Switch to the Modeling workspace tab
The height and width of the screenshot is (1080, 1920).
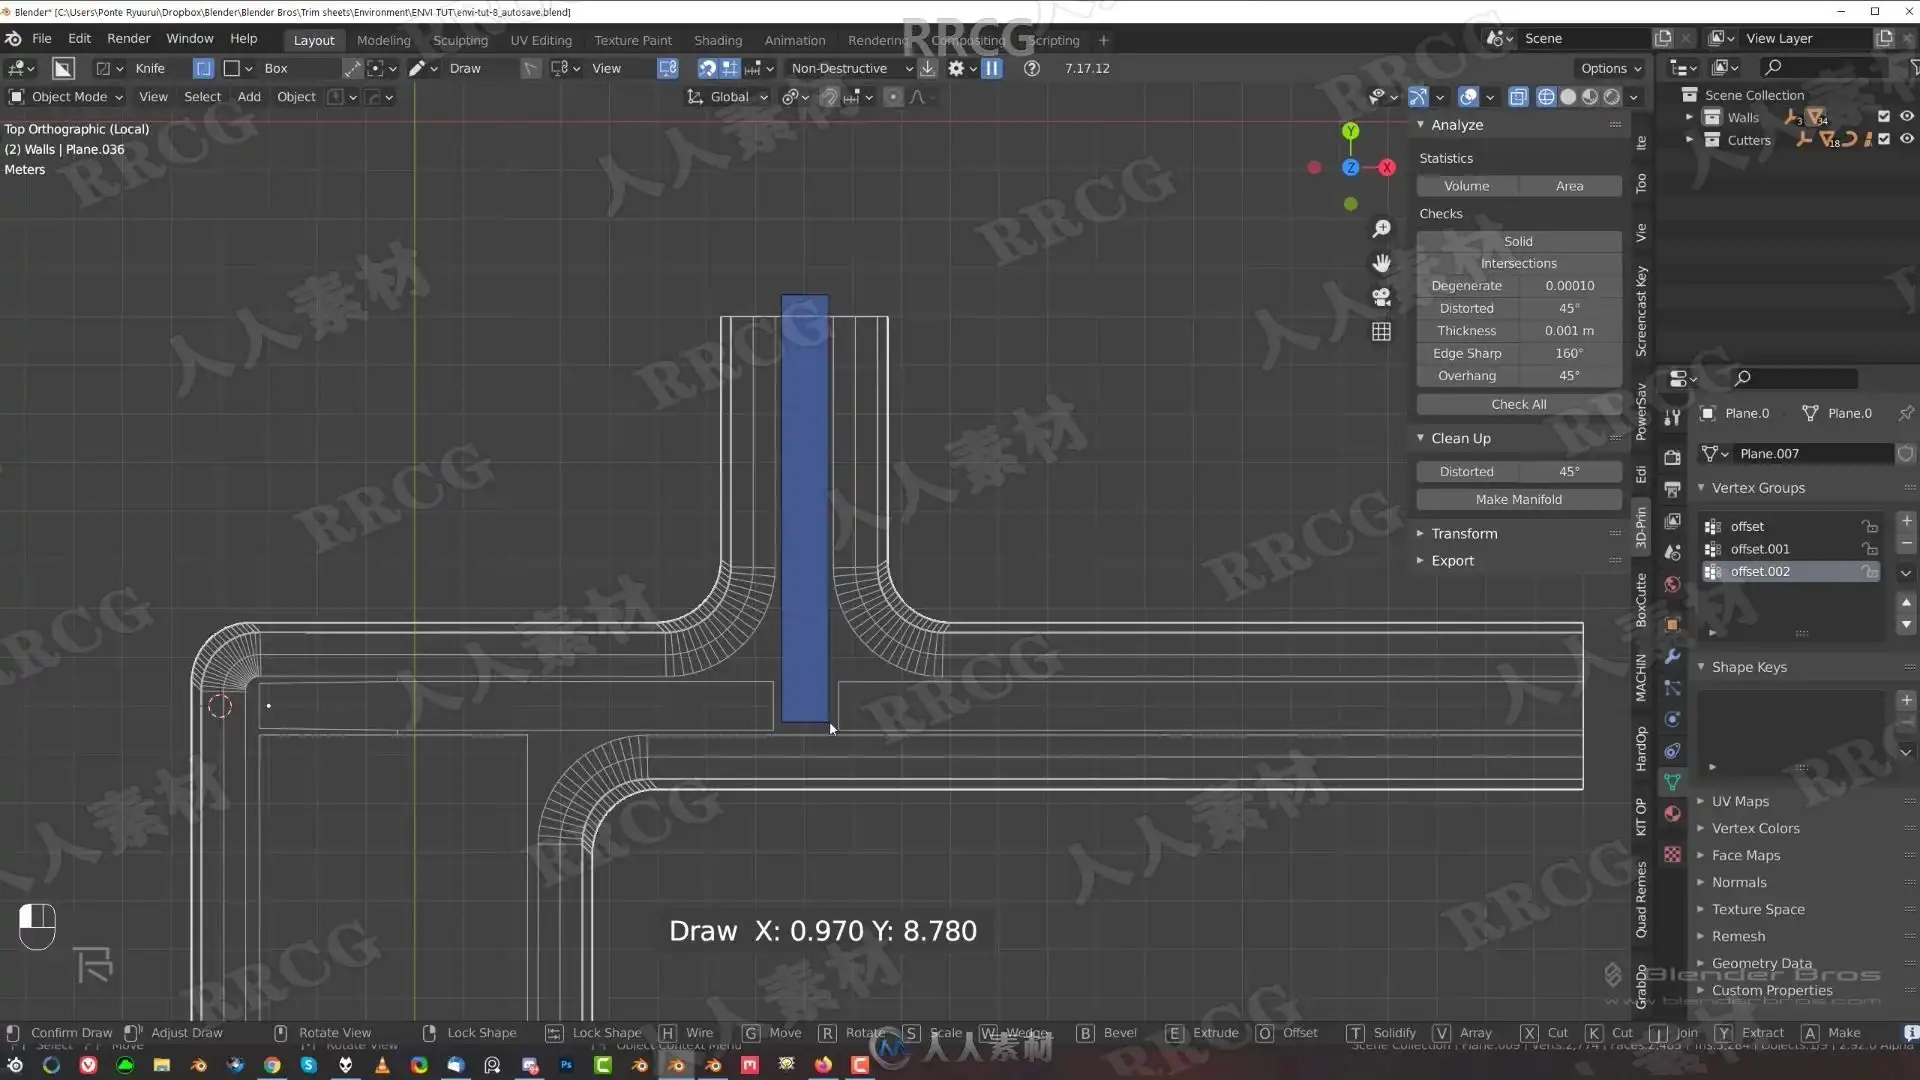[383, 40]
